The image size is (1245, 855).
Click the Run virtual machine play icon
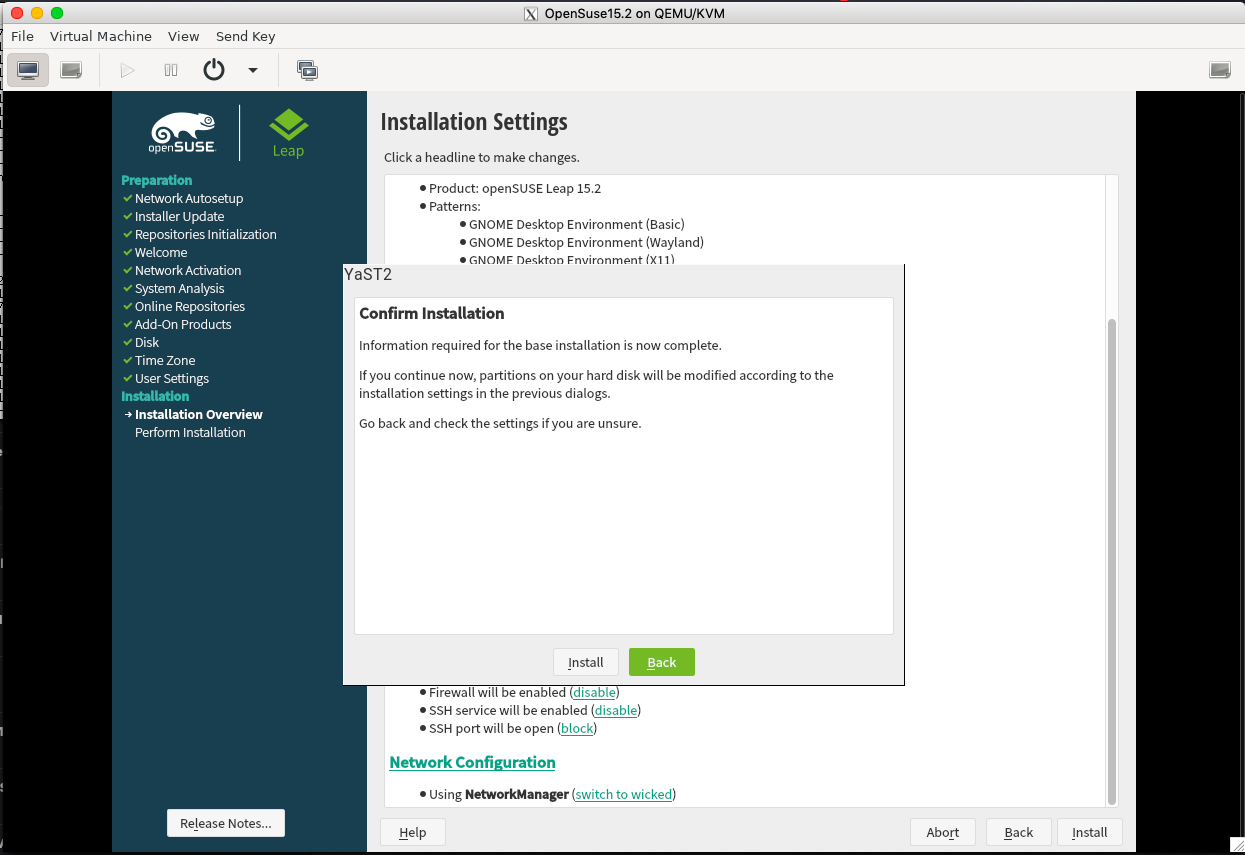(127, 70)
